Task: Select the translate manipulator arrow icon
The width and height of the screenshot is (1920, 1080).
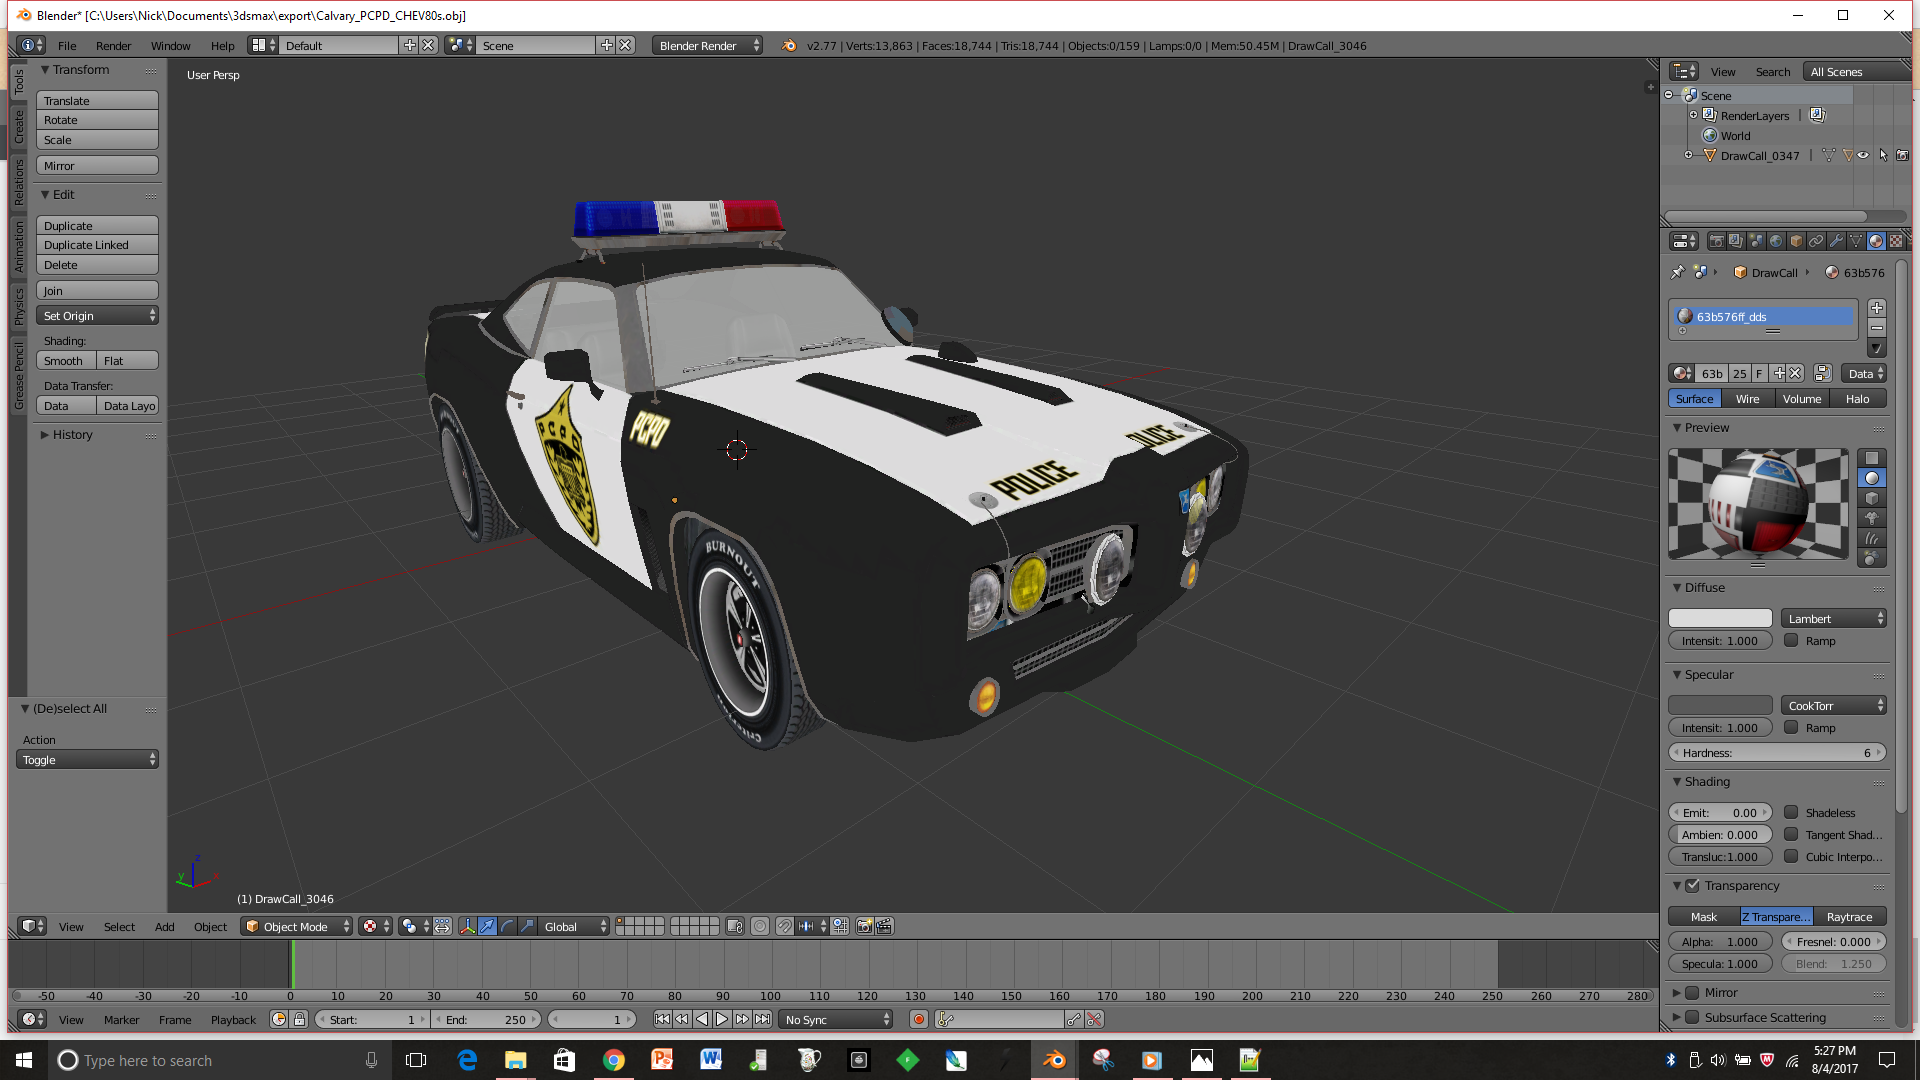Action: tap(487, 927)
